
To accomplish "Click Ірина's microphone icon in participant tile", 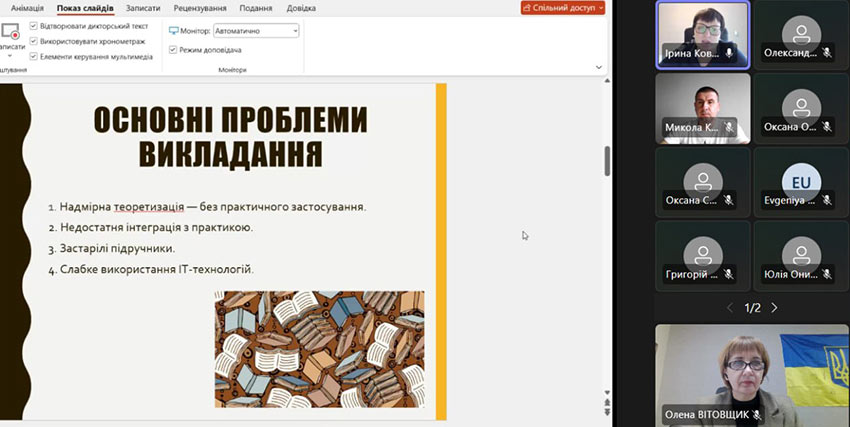I will (729, 53).
